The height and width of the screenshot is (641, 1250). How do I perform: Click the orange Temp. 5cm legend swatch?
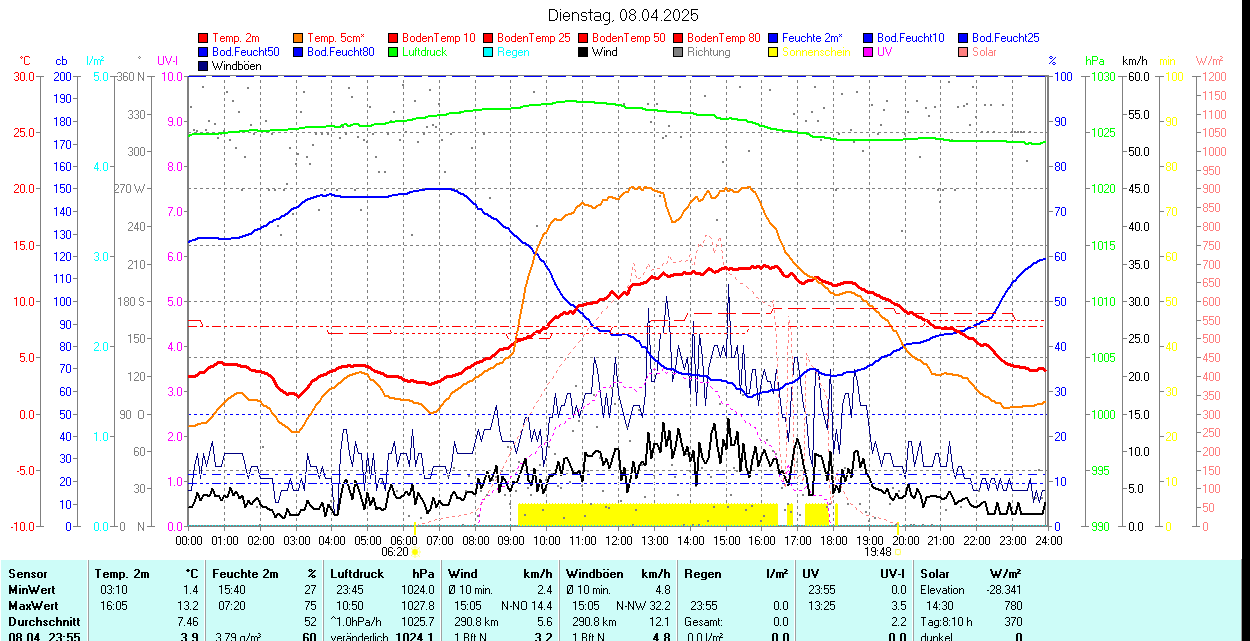299,38
